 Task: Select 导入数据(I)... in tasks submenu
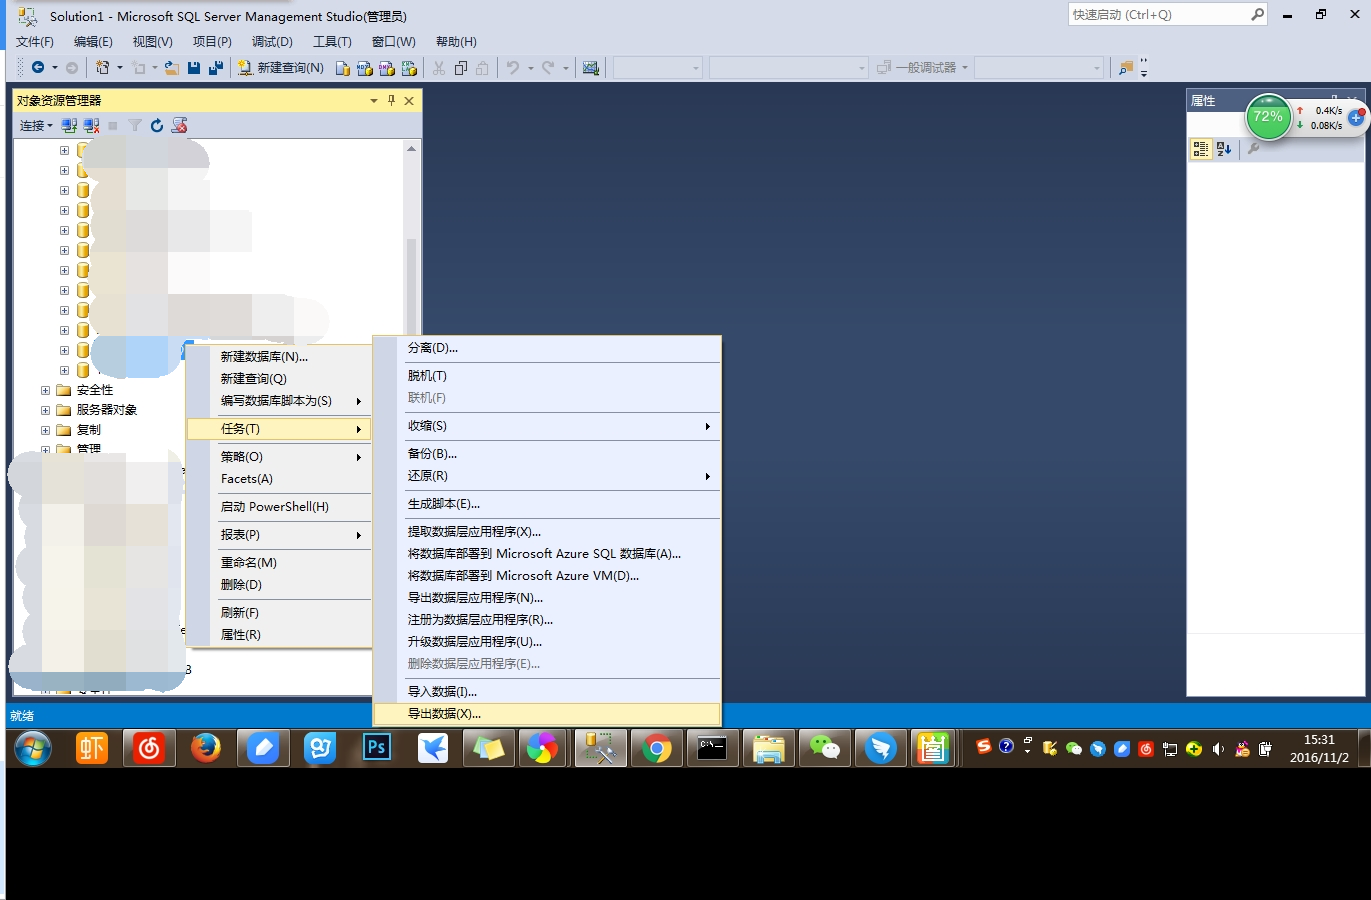pyautogui.click(x=546, y=692)
